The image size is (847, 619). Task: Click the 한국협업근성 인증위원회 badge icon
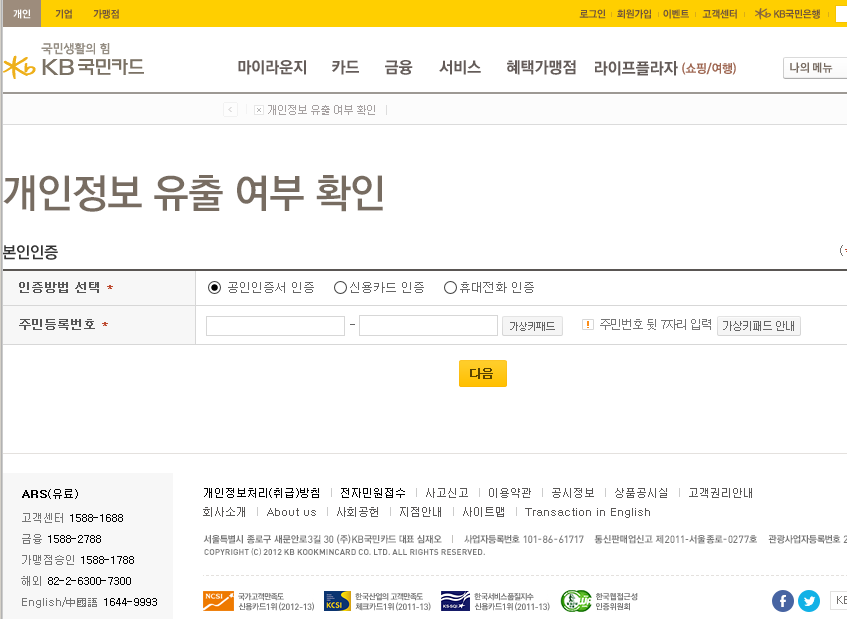coord(575,600)
